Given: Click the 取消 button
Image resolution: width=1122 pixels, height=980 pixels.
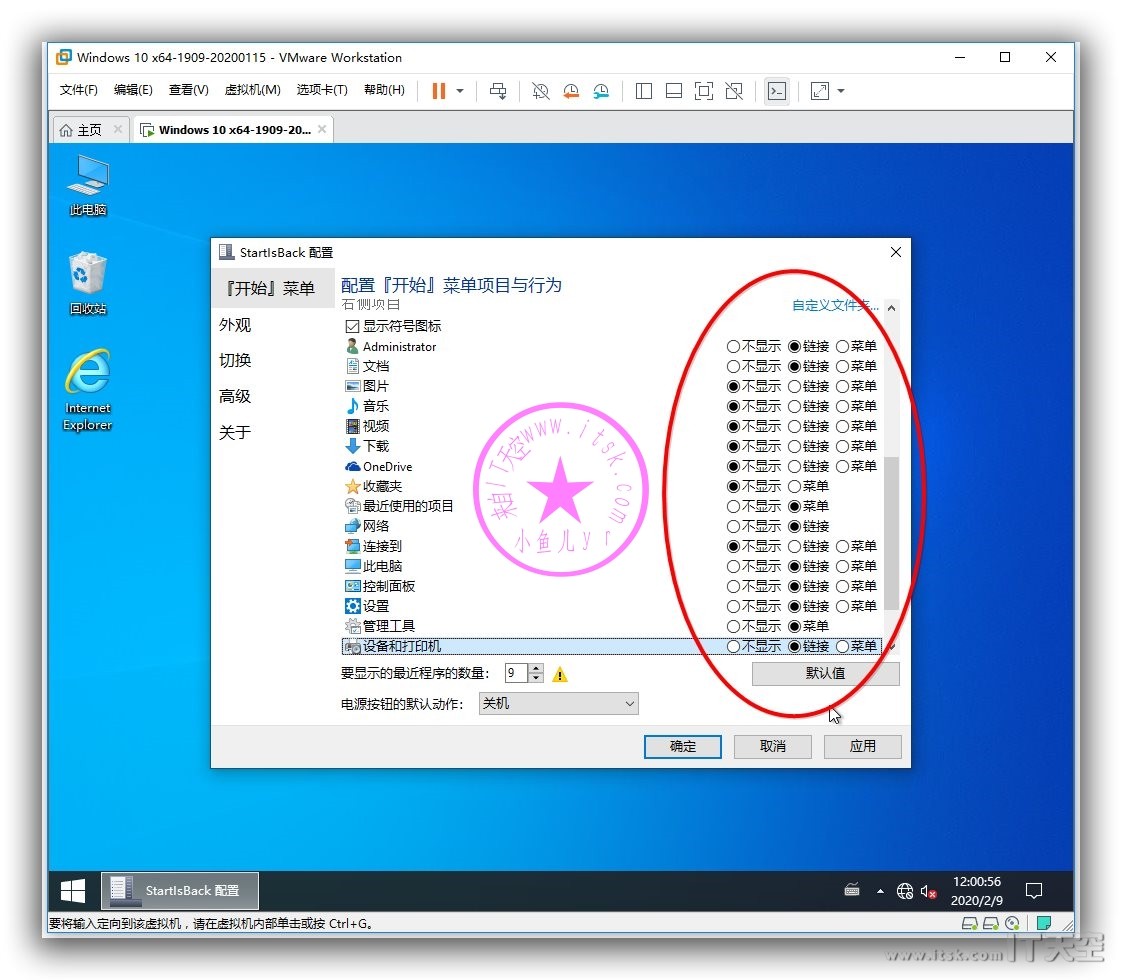Looking at the screenshot, I should [x=773, y=746].
